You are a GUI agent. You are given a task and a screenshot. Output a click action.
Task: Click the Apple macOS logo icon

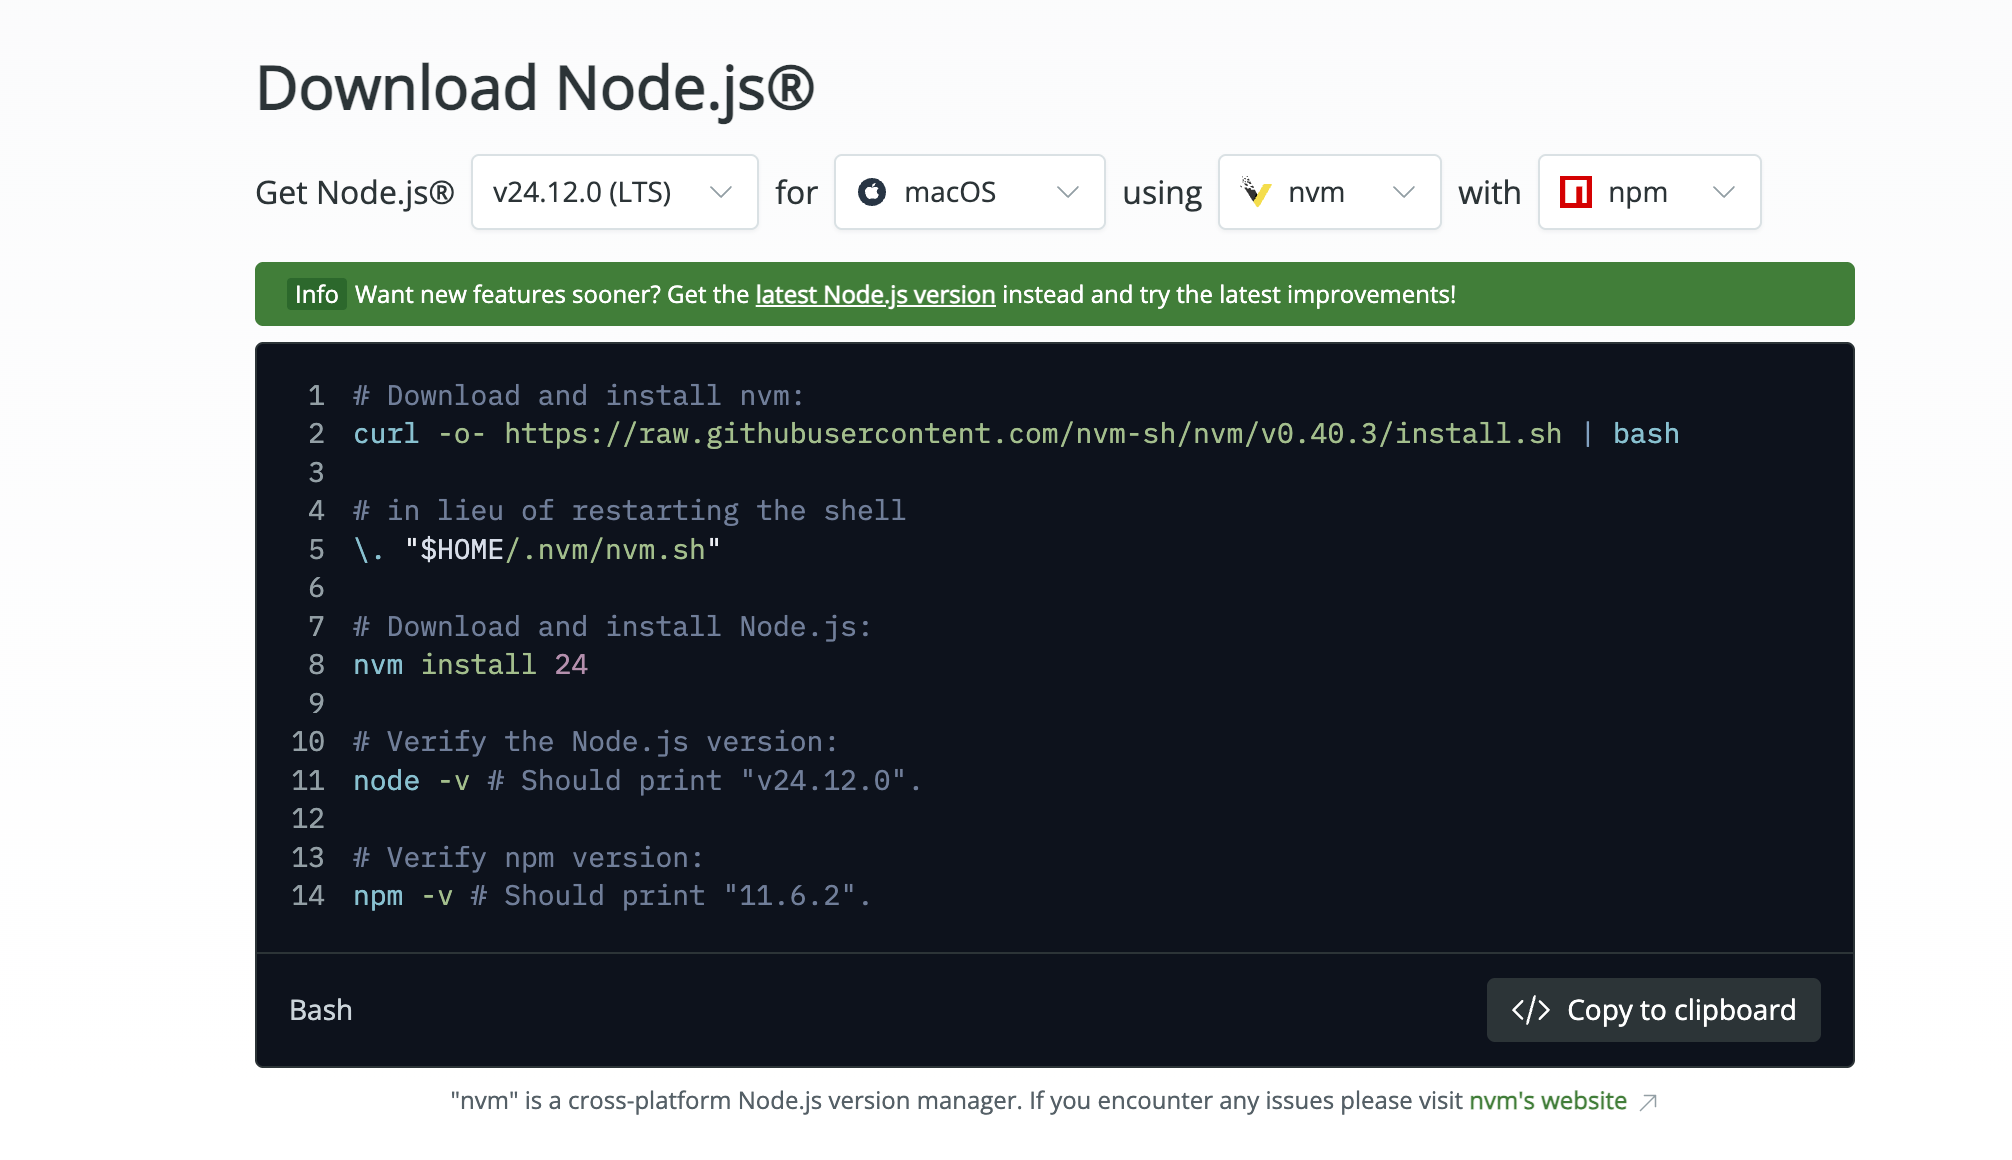[x=872, y=192]
